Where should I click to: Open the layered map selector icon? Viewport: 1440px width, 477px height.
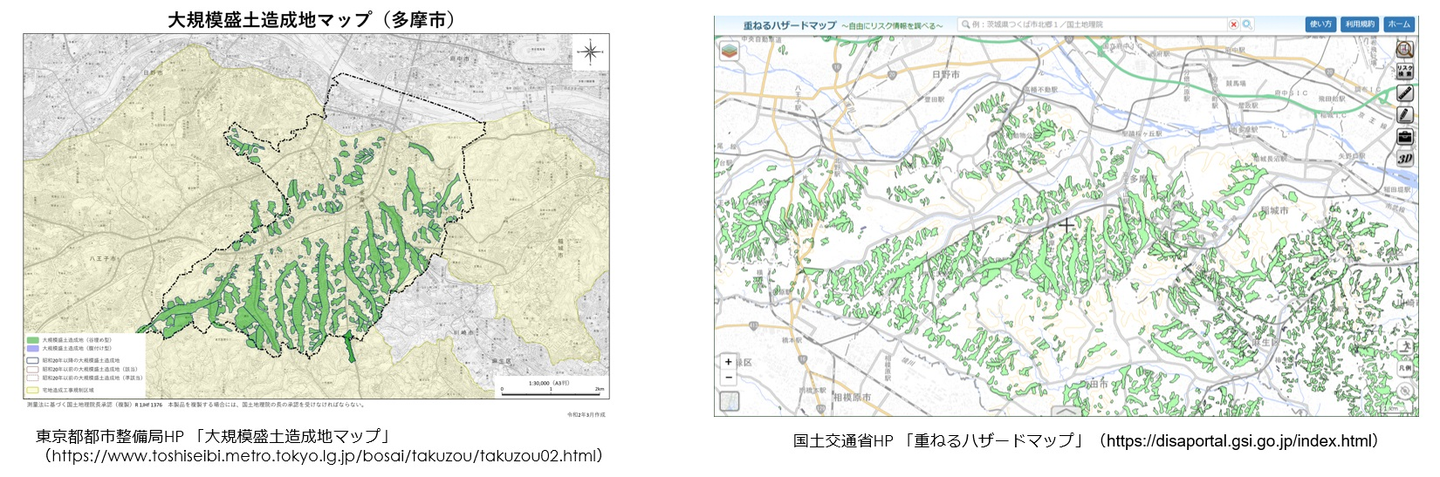coord(730,51)
